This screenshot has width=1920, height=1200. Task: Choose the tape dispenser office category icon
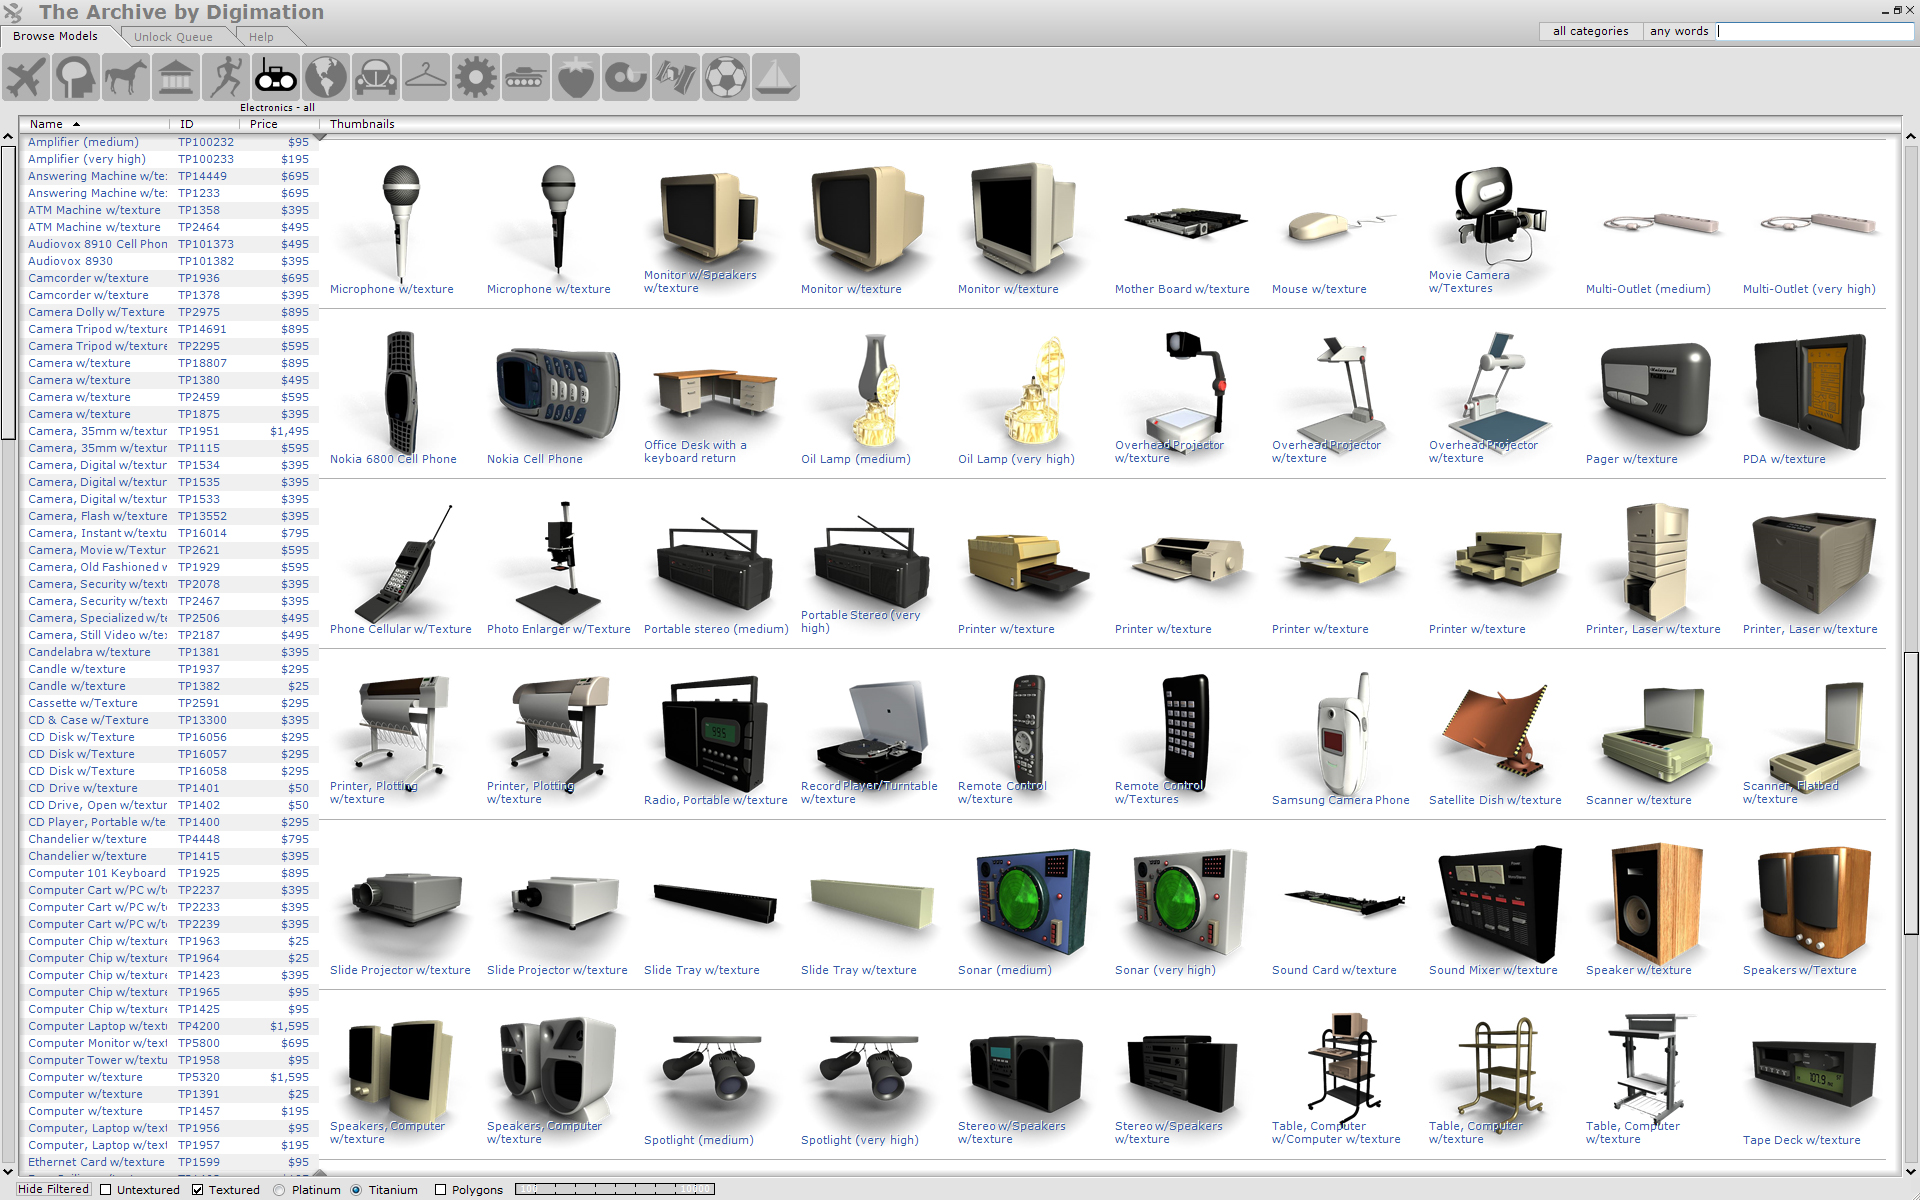(626, 77)
